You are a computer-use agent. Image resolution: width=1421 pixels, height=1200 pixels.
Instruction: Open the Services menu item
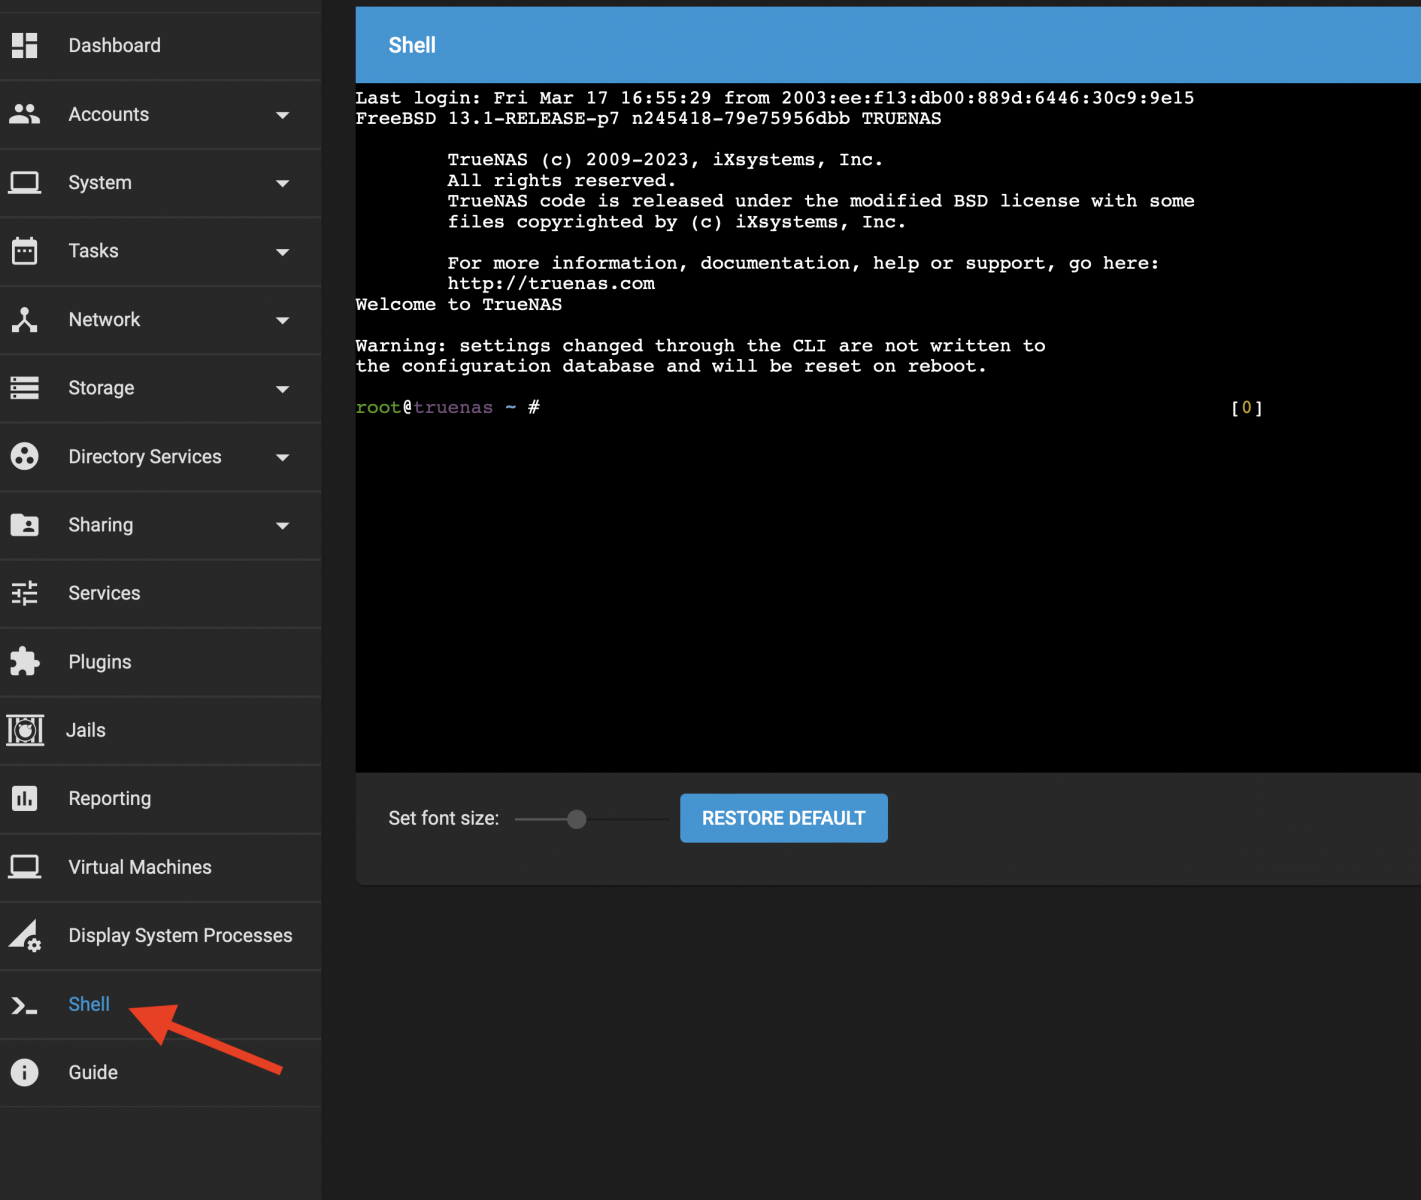(x=104, y=593)
